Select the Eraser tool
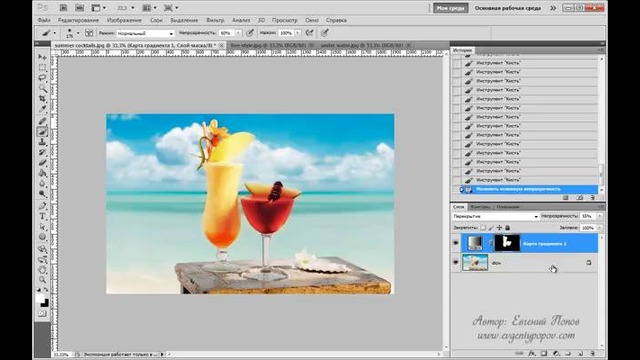Viewport: 640px width, 360px height. (42, 163)
